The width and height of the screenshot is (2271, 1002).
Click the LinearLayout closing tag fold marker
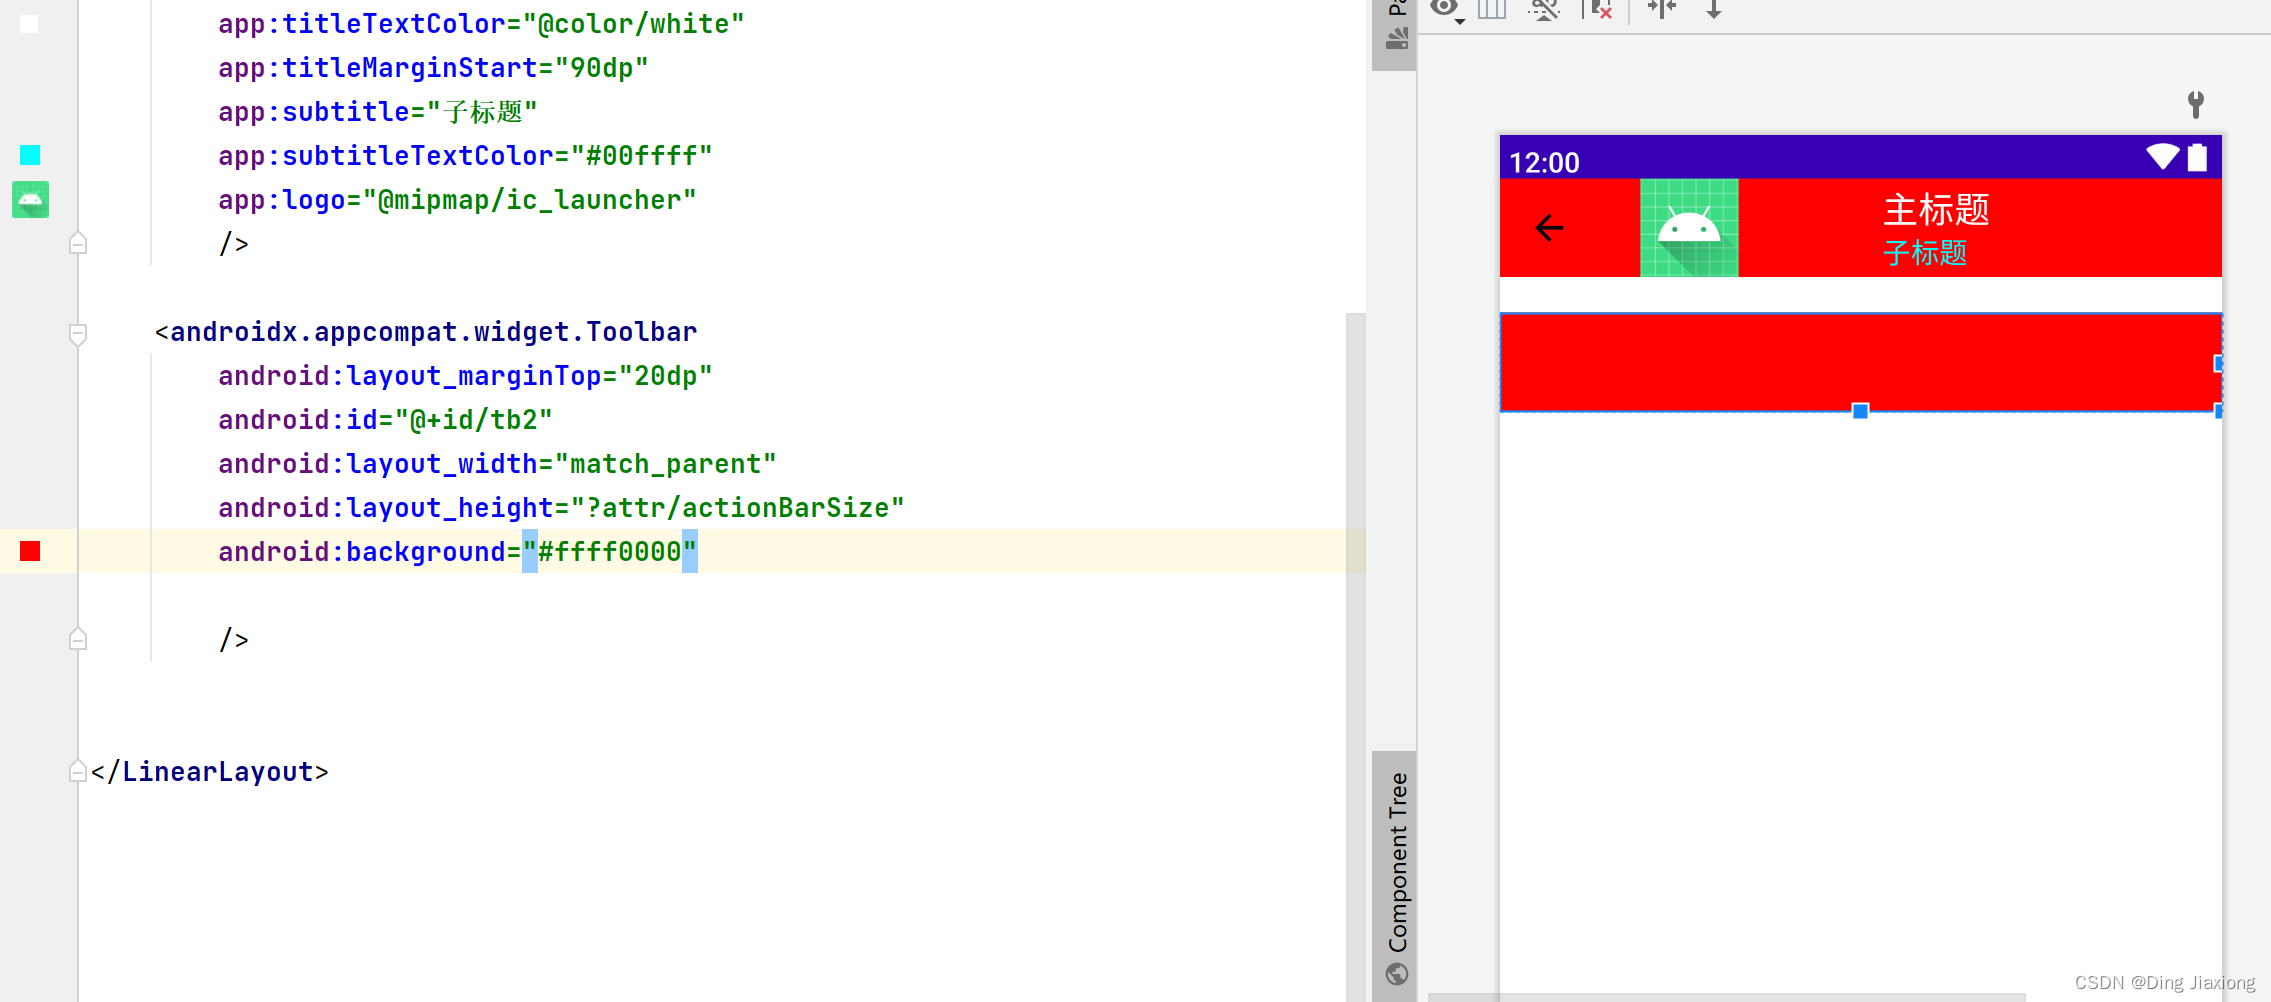point(78,771)
